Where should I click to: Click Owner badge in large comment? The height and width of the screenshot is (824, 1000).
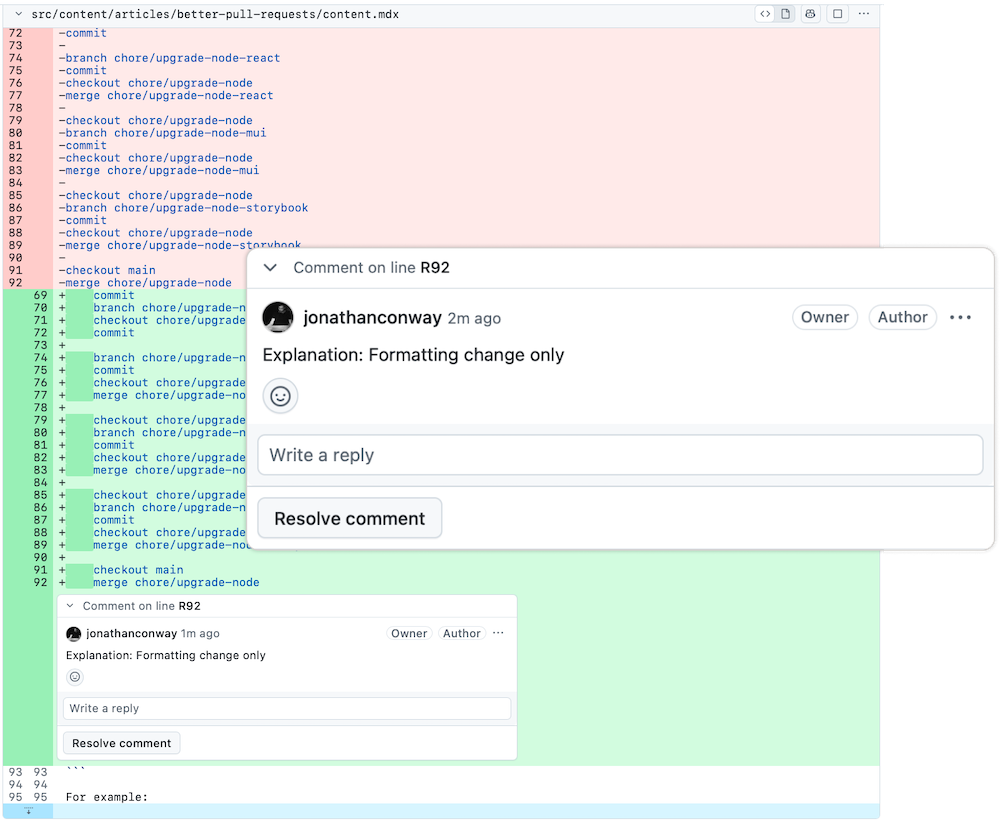tap(825, 318)
